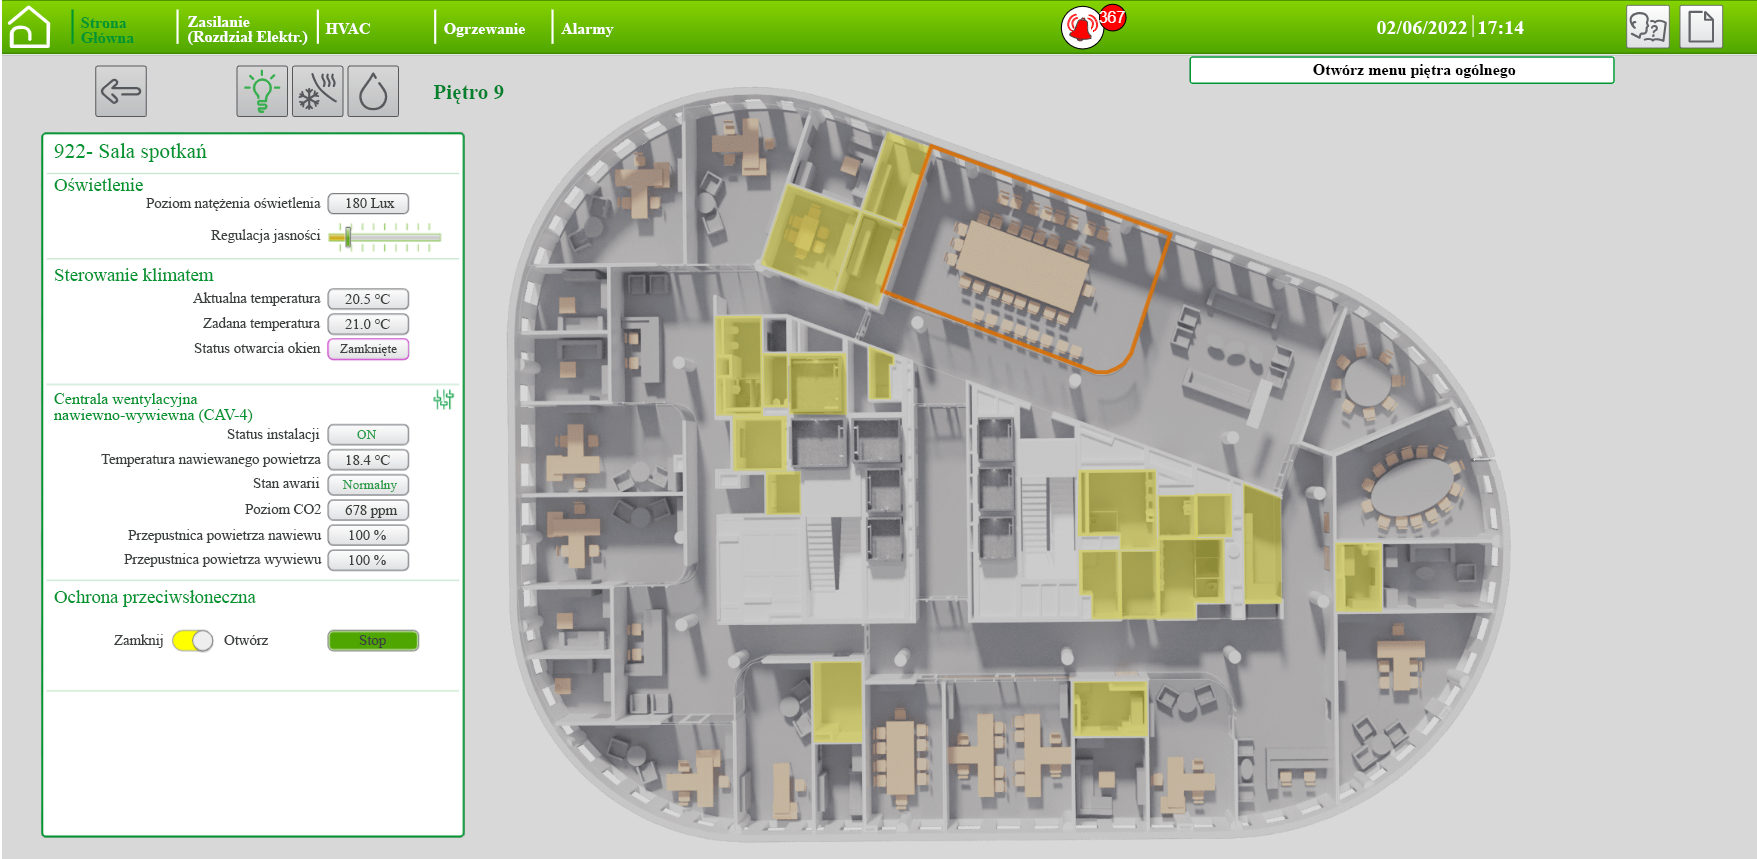The height and width of the screenshot is (859, 1757).
Task: Open the Alarmy menu
Action: click(587, 29)
